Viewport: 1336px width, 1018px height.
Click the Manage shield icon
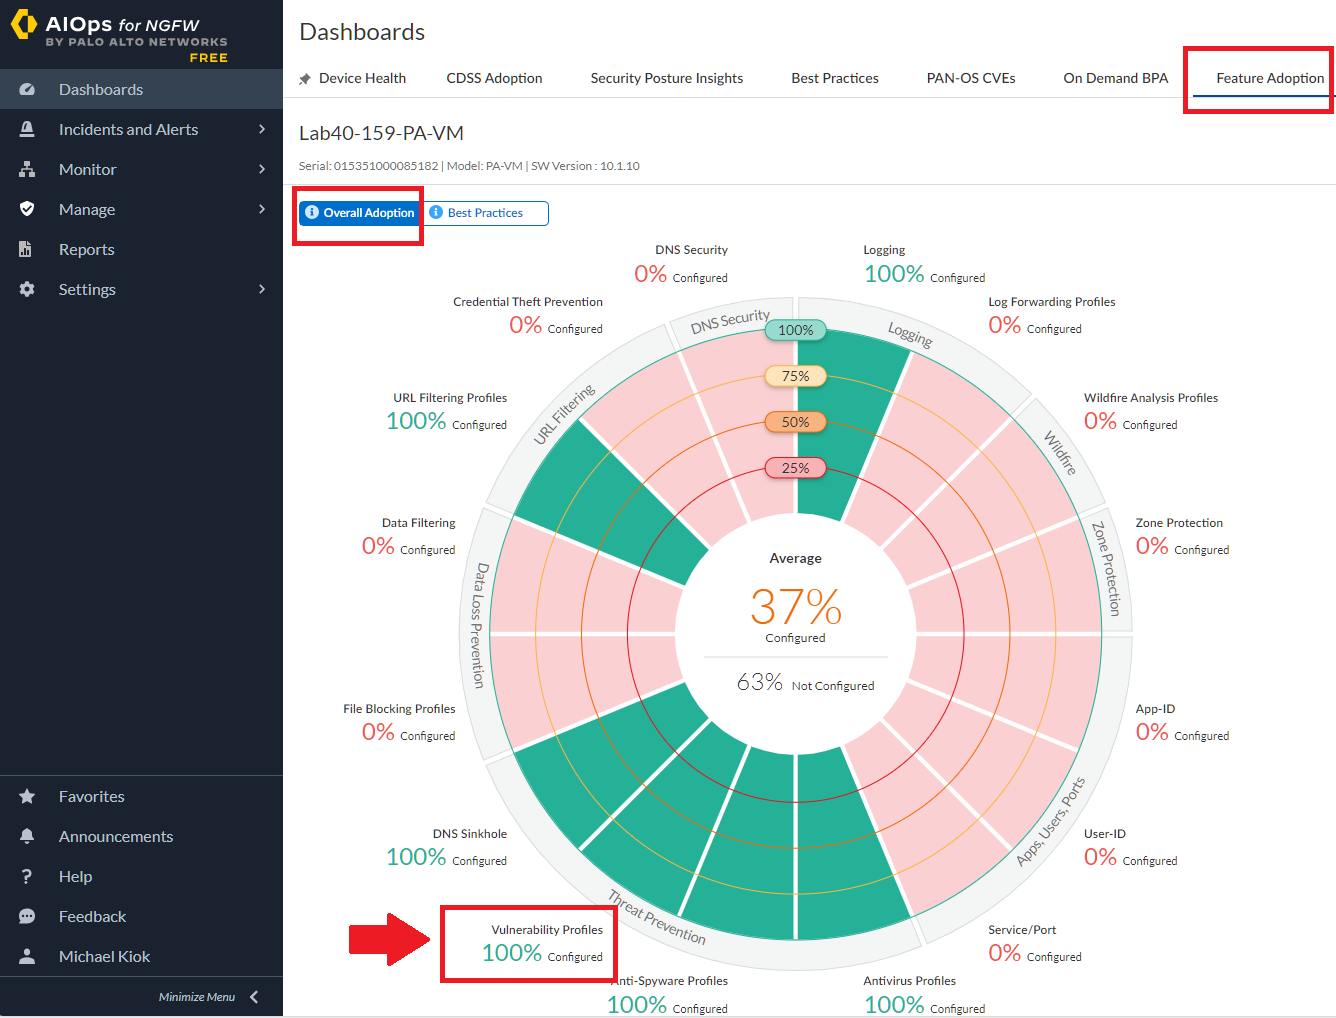click(27, 210)
